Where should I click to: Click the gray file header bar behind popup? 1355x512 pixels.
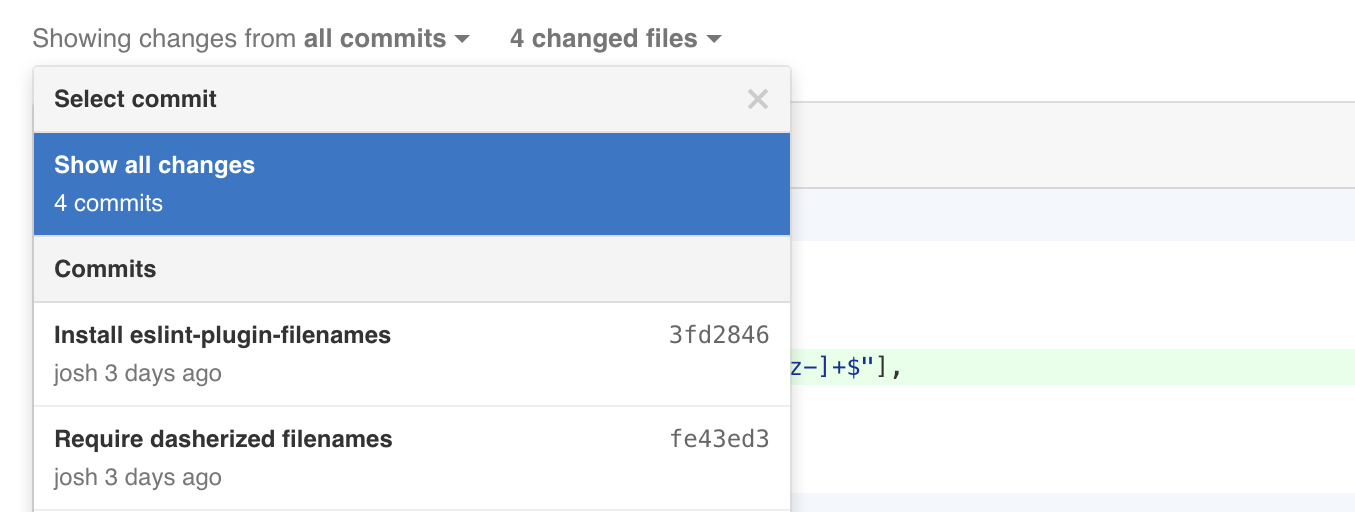point(1070,144)
